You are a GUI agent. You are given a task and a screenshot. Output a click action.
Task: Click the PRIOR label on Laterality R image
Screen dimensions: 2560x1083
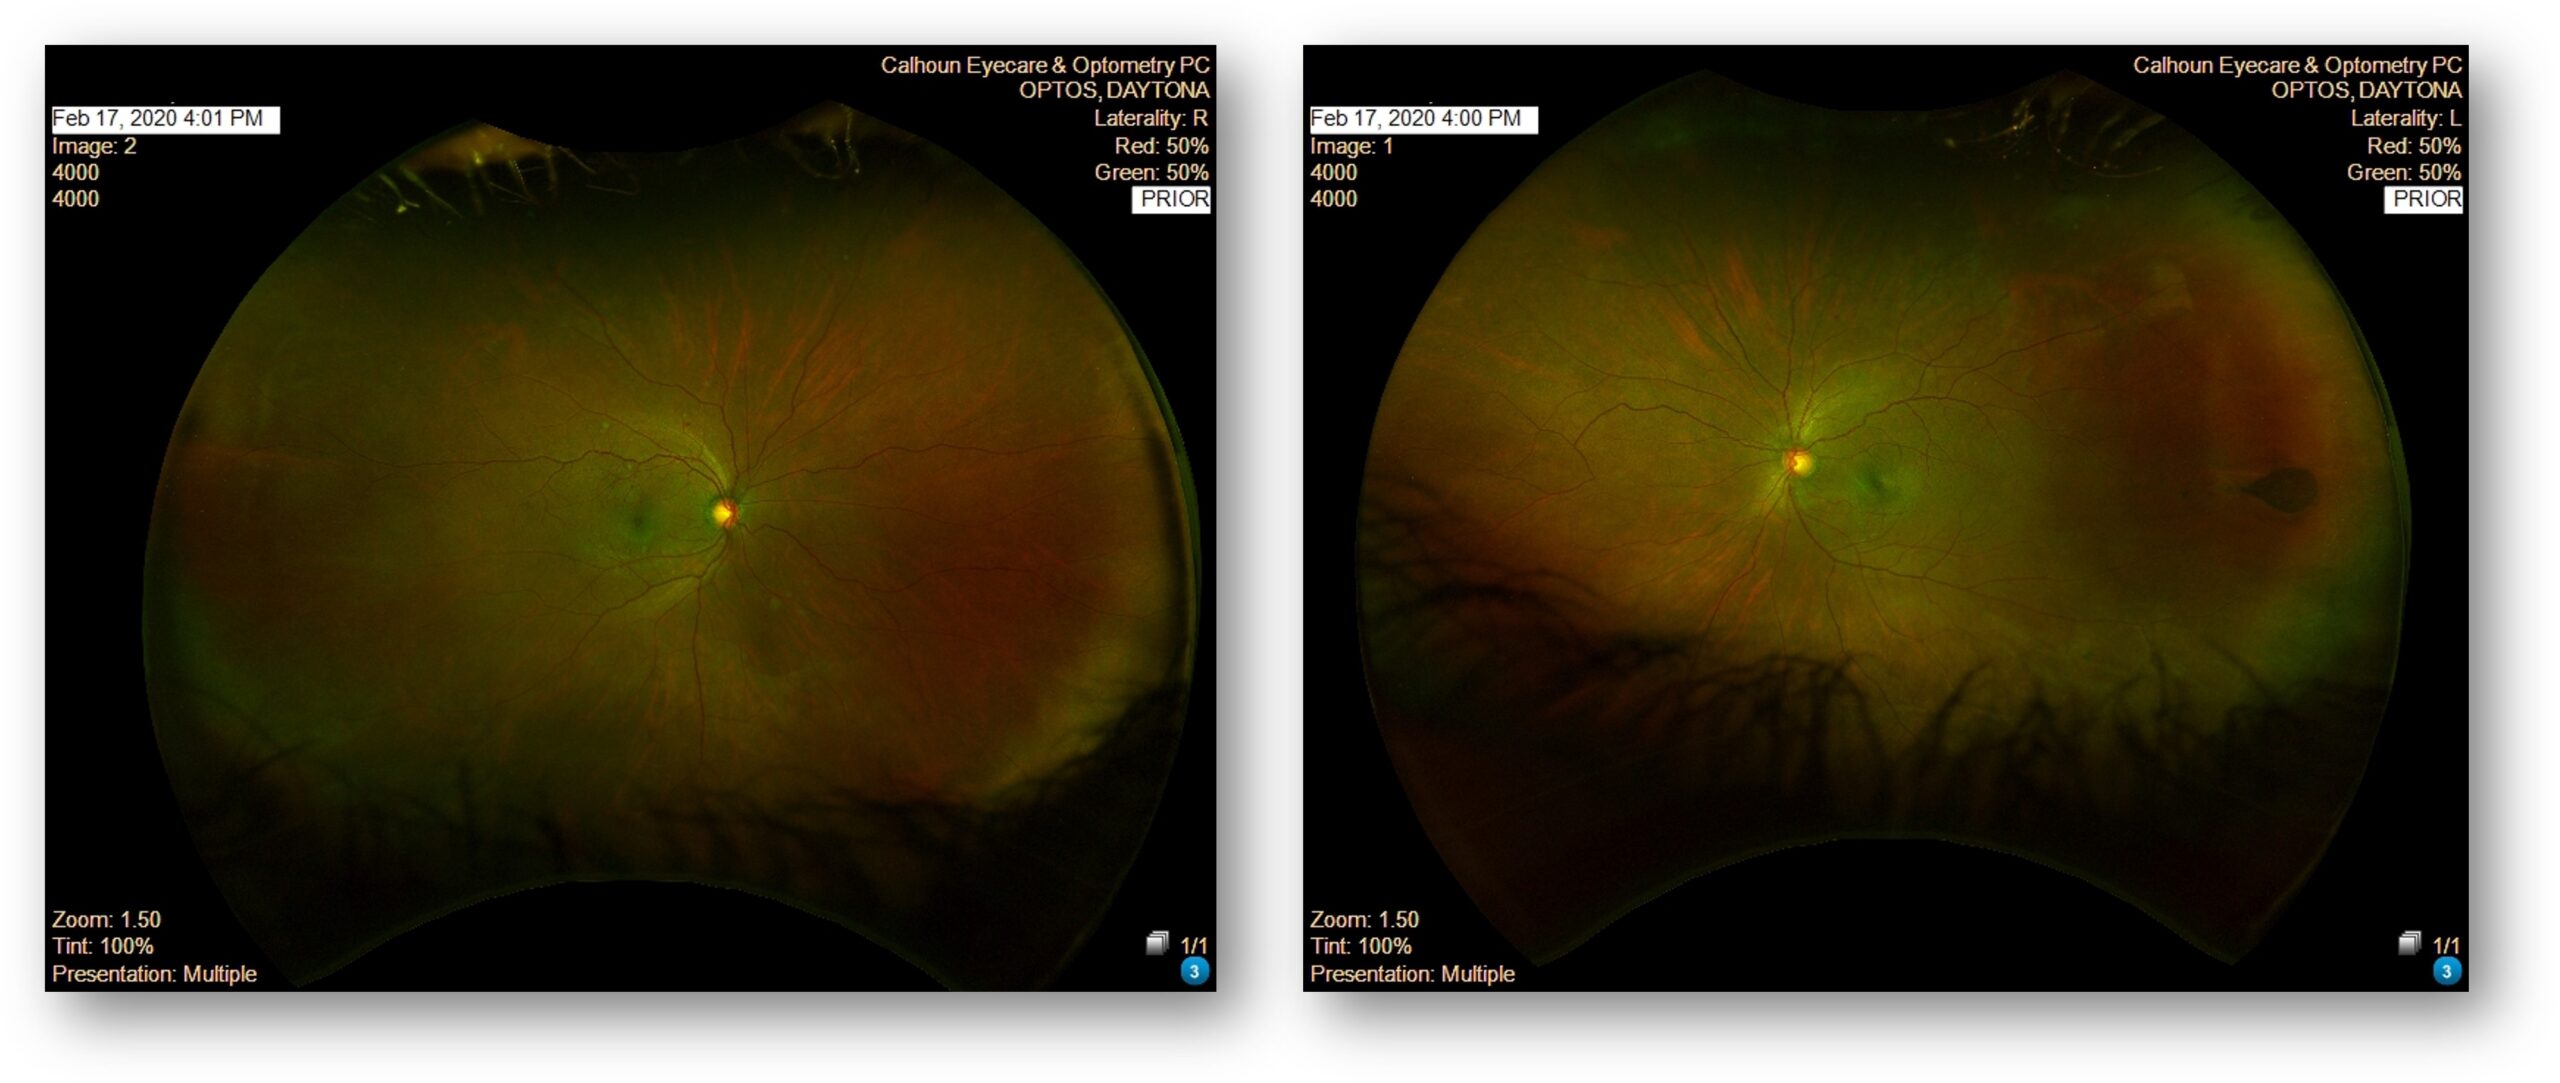coord(1172,199)
